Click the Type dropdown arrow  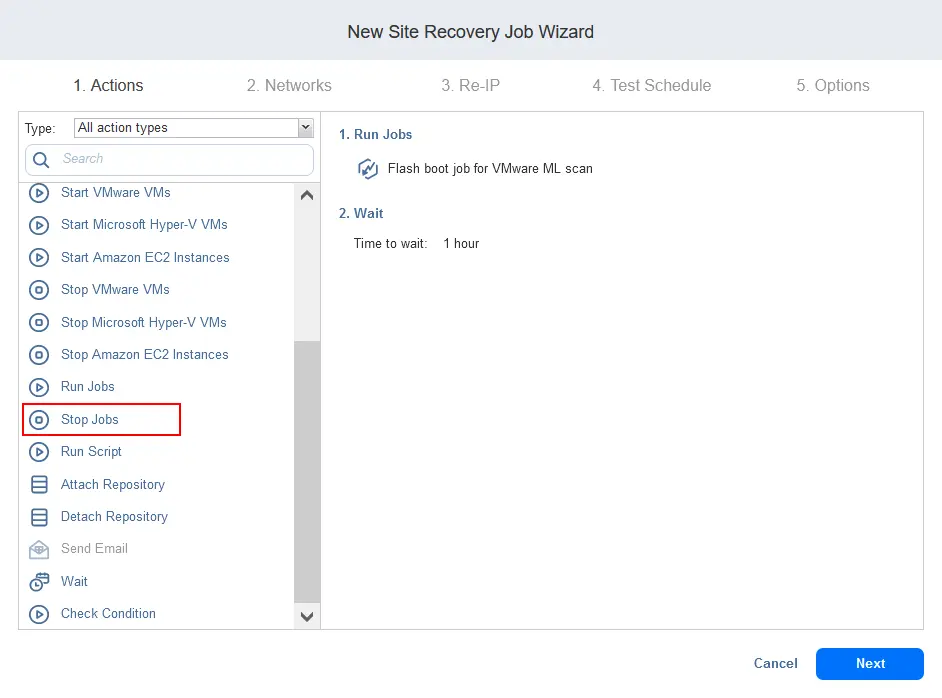tap(306, 128)
